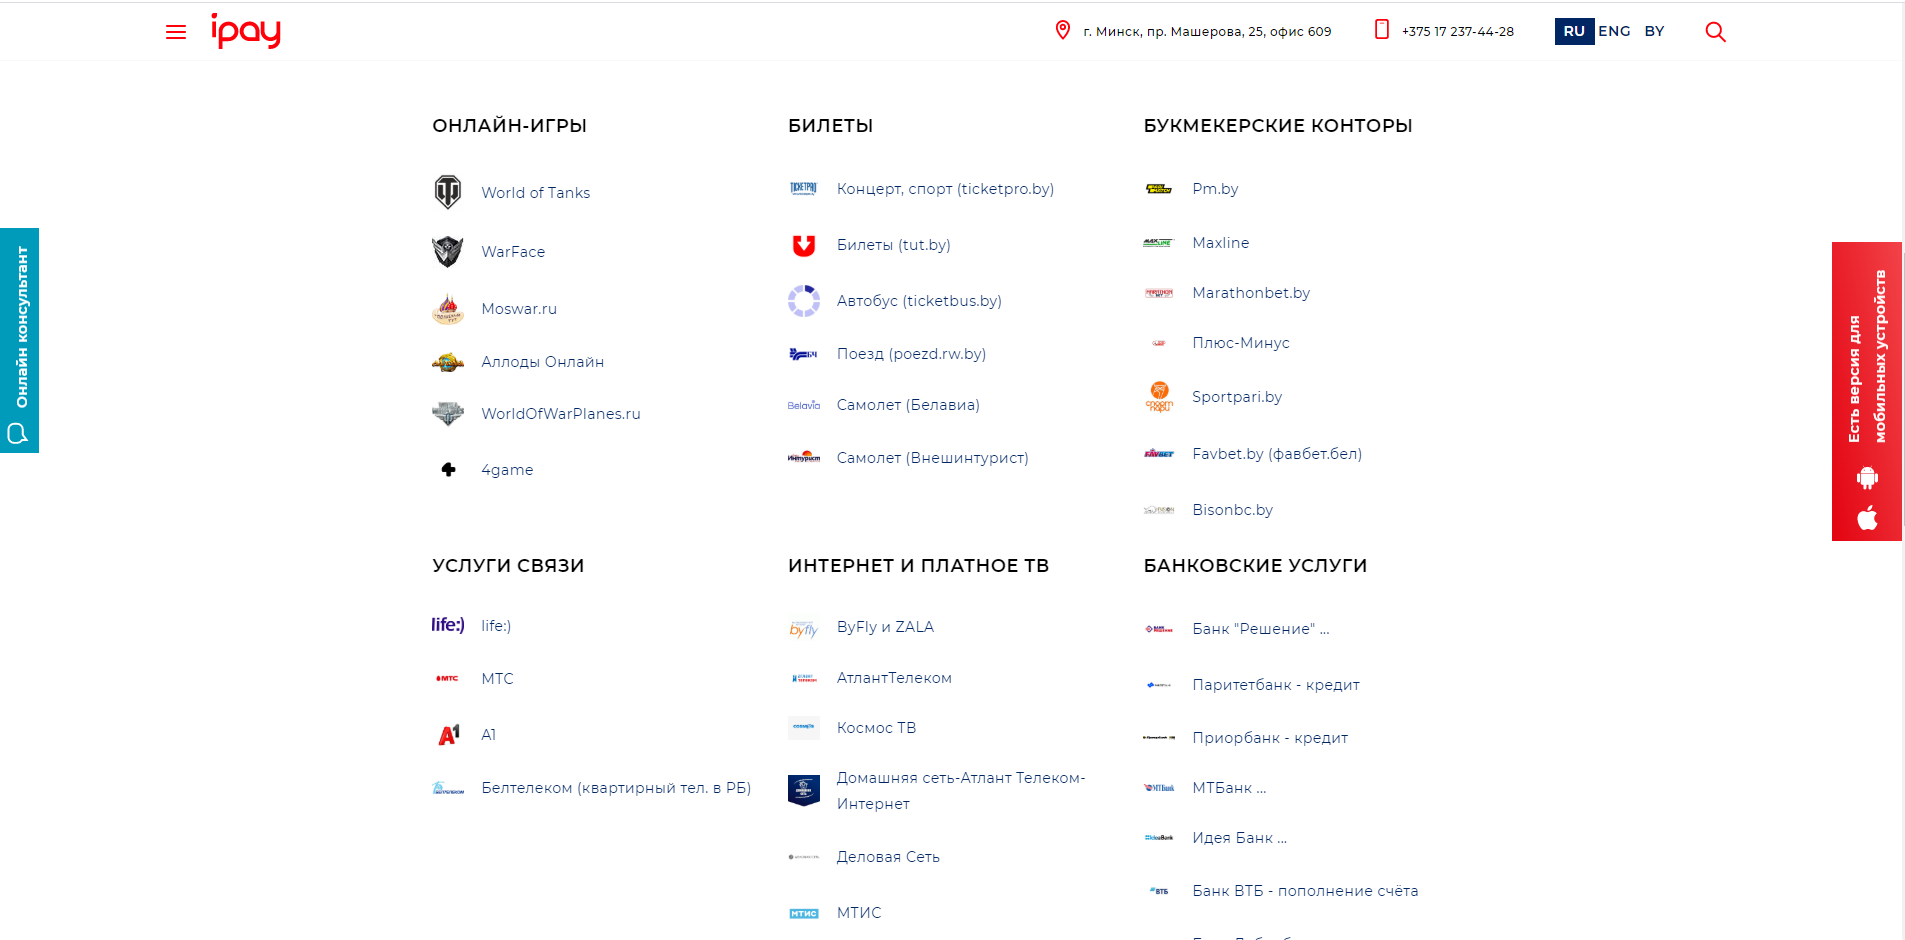Click the Favbet logo icon
The width and height of the screenshot is (1905, 940).
point(1159,454)
